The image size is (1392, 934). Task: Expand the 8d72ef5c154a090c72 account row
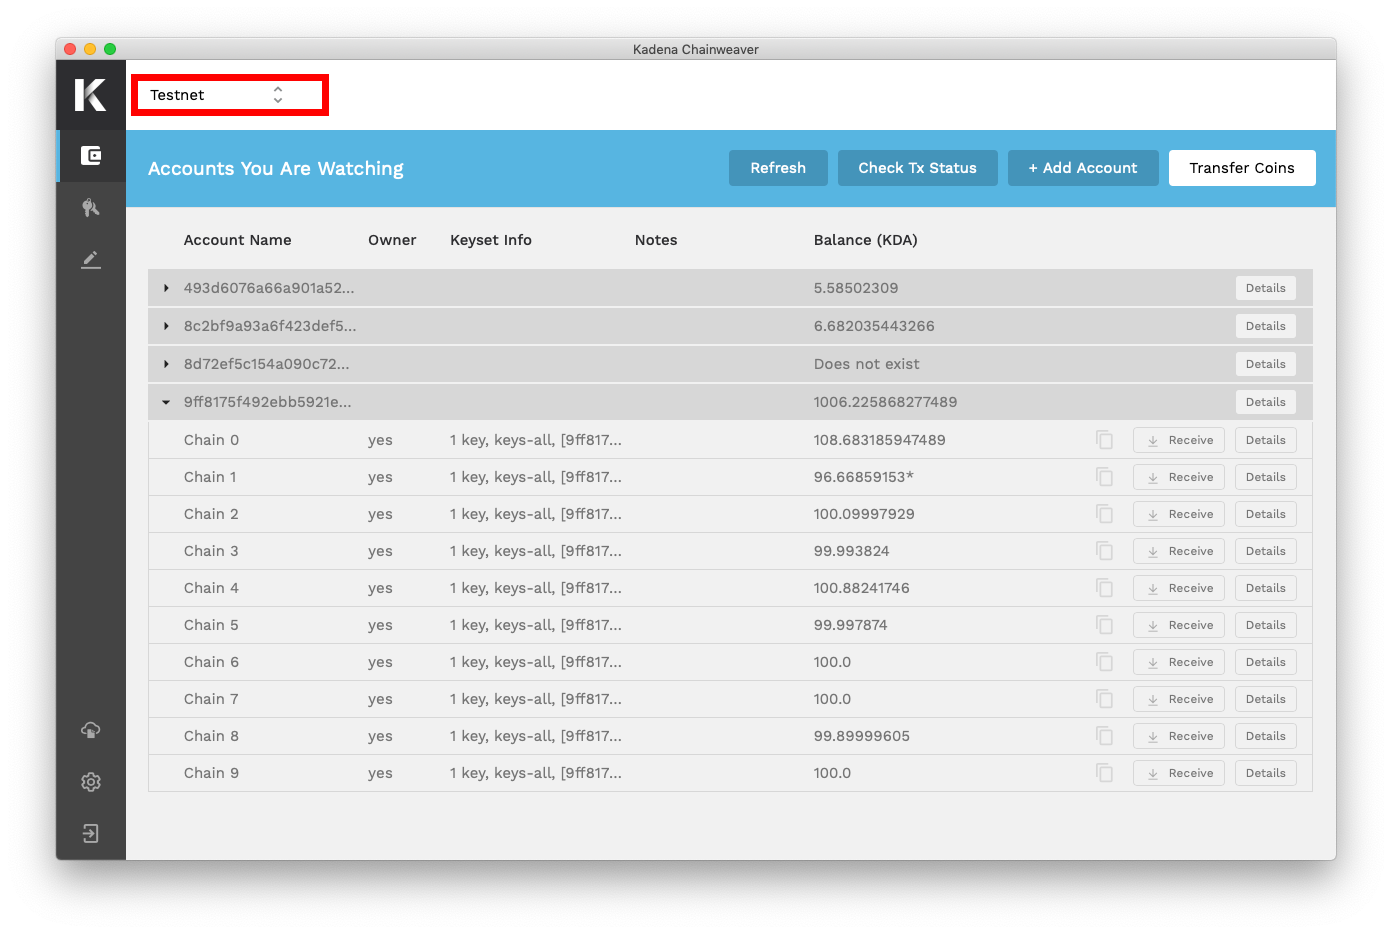point(166,364)
